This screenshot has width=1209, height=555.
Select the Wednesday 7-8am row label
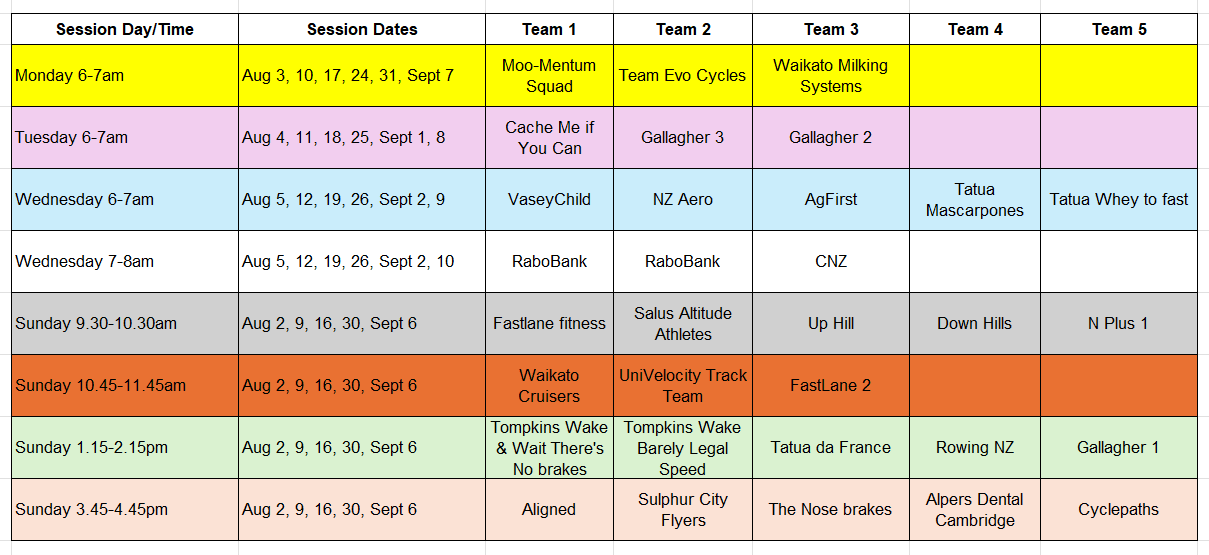(x=125, y=261)
